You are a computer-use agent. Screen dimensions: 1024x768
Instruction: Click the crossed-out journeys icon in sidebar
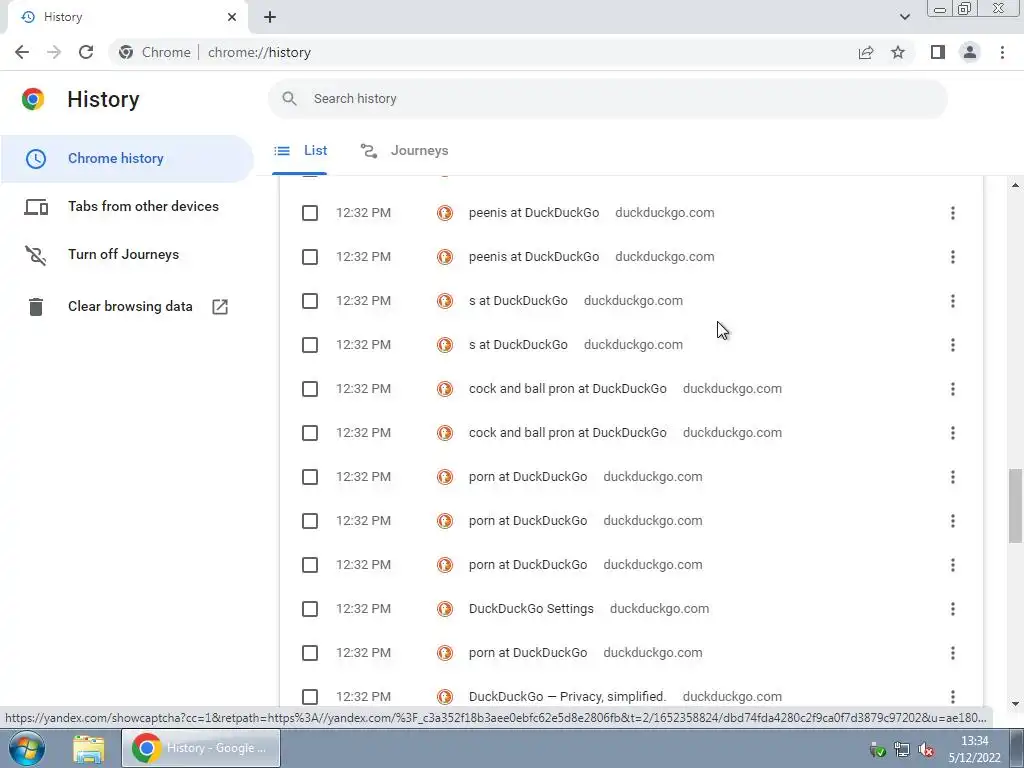tap(36, 255)
